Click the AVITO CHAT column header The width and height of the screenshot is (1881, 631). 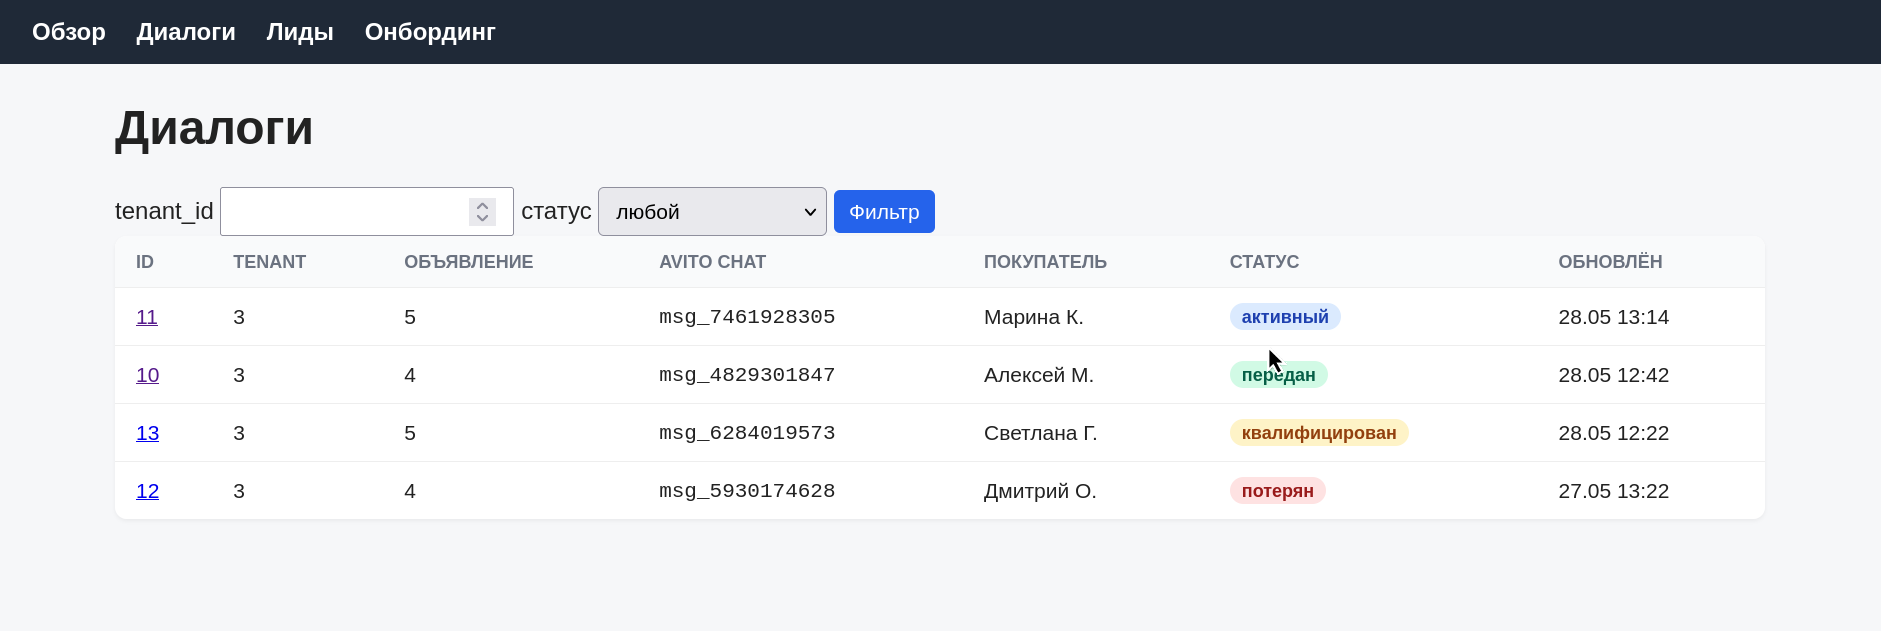point(712,262)
